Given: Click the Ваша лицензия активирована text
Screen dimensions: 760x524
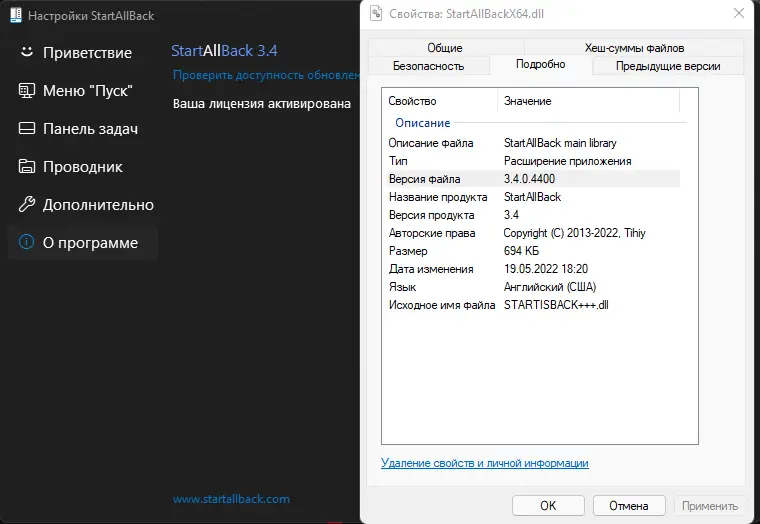Looking at the screenshot, I should pos(262,104).
